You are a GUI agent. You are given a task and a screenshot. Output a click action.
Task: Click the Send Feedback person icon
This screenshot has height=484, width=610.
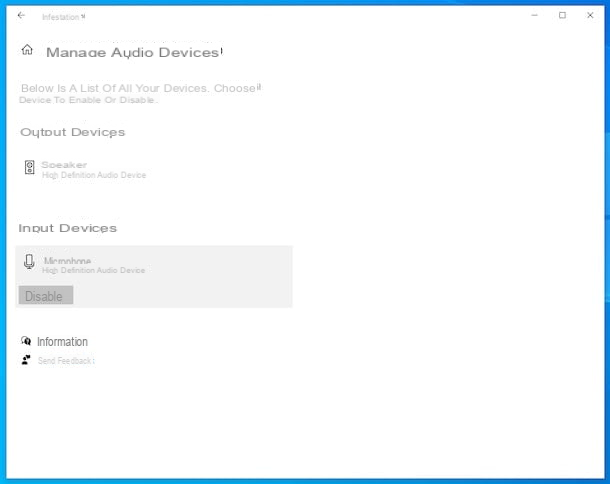(x=26, y=360)
